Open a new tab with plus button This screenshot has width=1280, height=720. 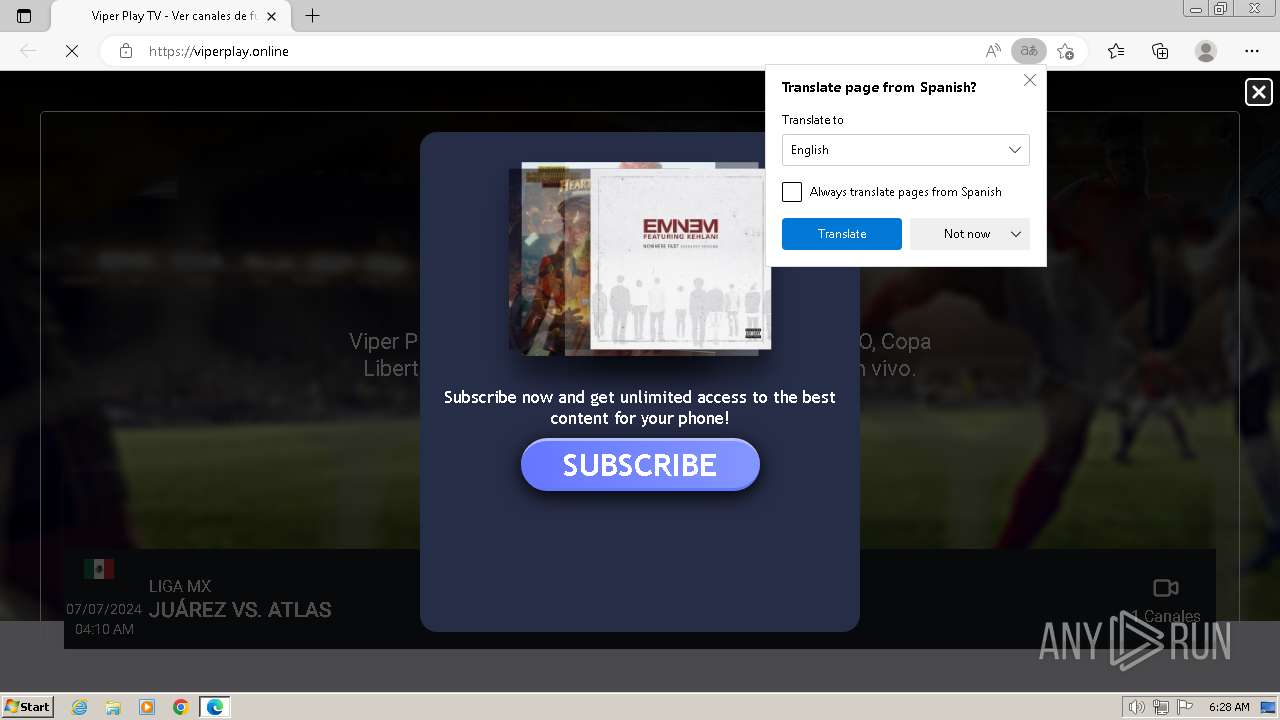[313, 16]
